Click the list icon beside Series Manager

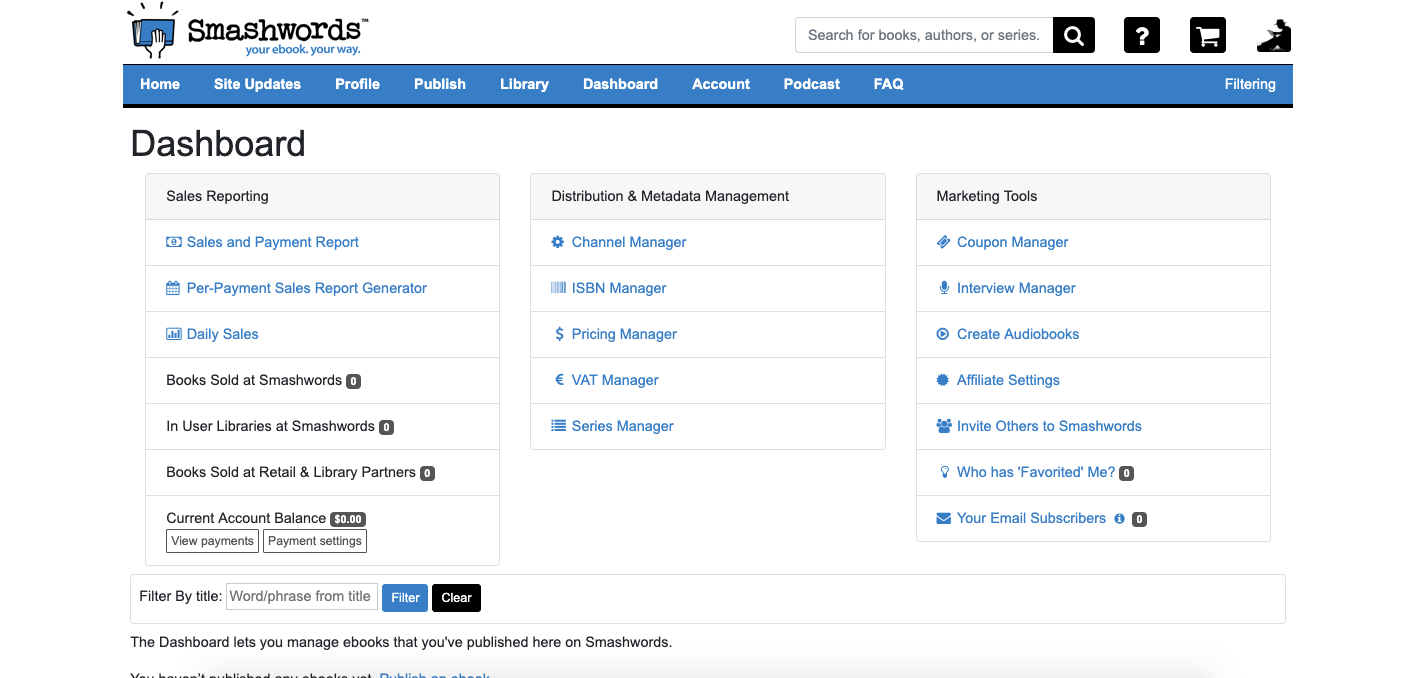click(x=558, y=426)
